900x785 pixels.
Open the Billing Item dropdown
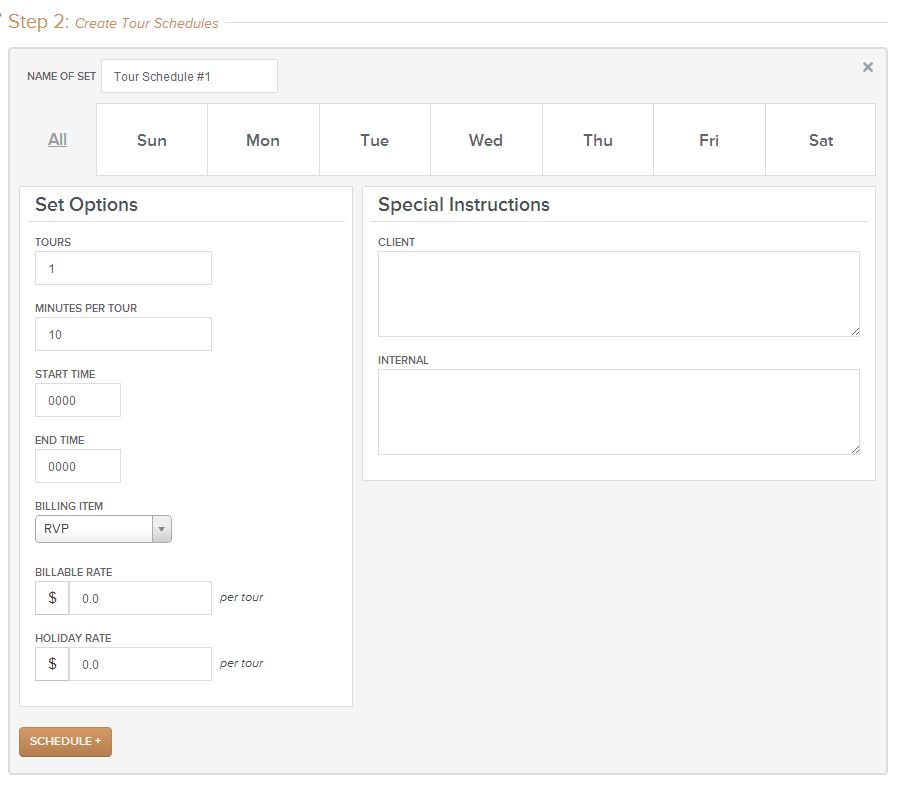(103, 529)
